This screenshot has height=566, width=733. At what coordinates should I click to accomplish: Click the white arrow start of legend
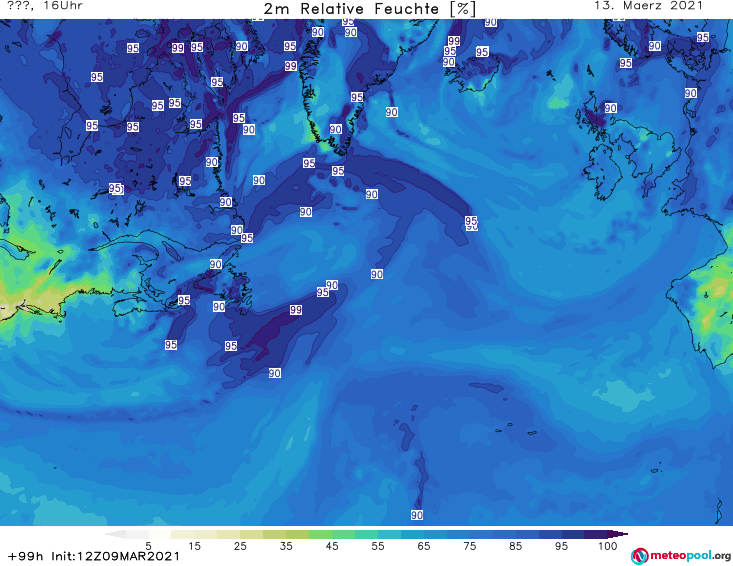coord(116,534)
